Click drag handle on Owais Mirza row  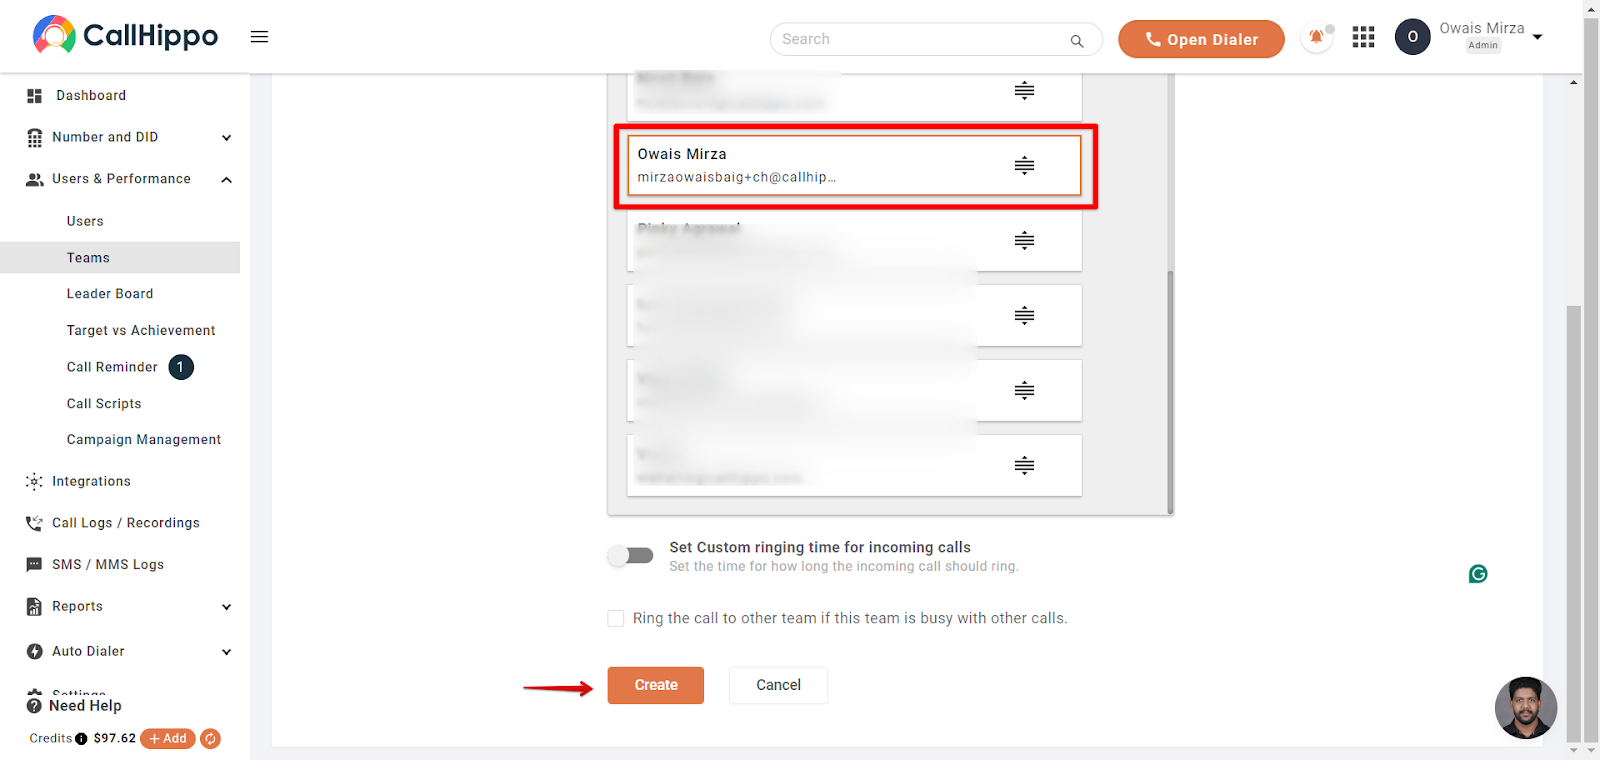(x=1024, y=166)
